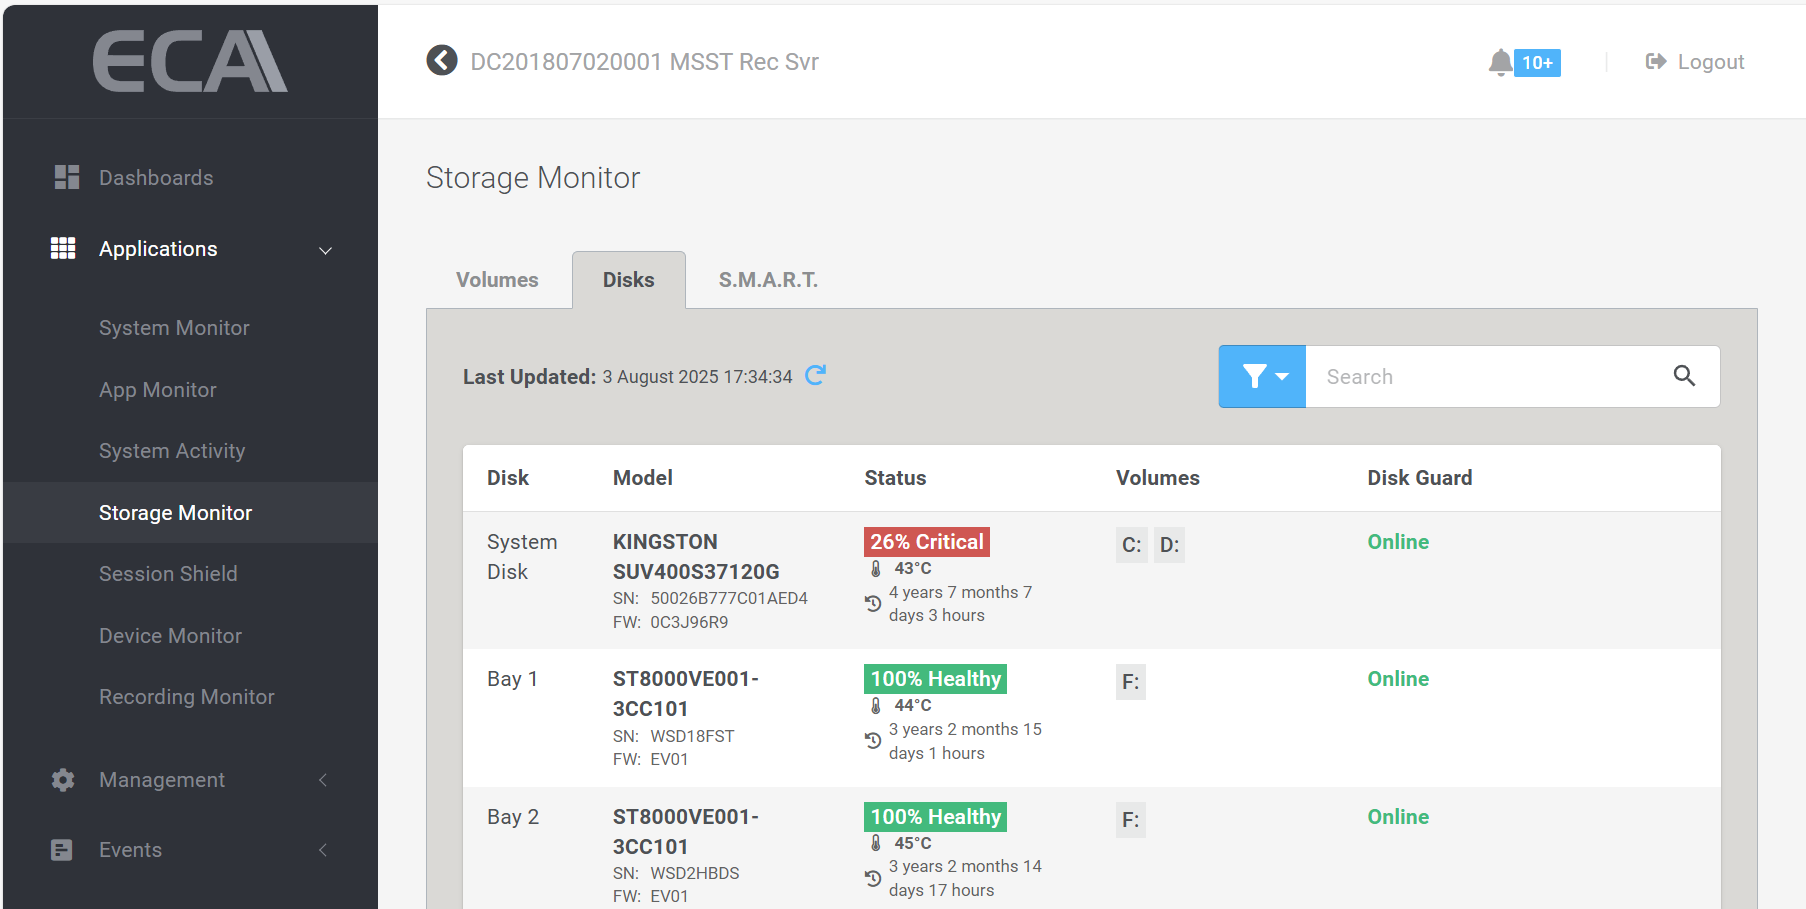Viewport: 1806px width, 909px height.
Task: Expand the Management section arrow
Action: 323,780
